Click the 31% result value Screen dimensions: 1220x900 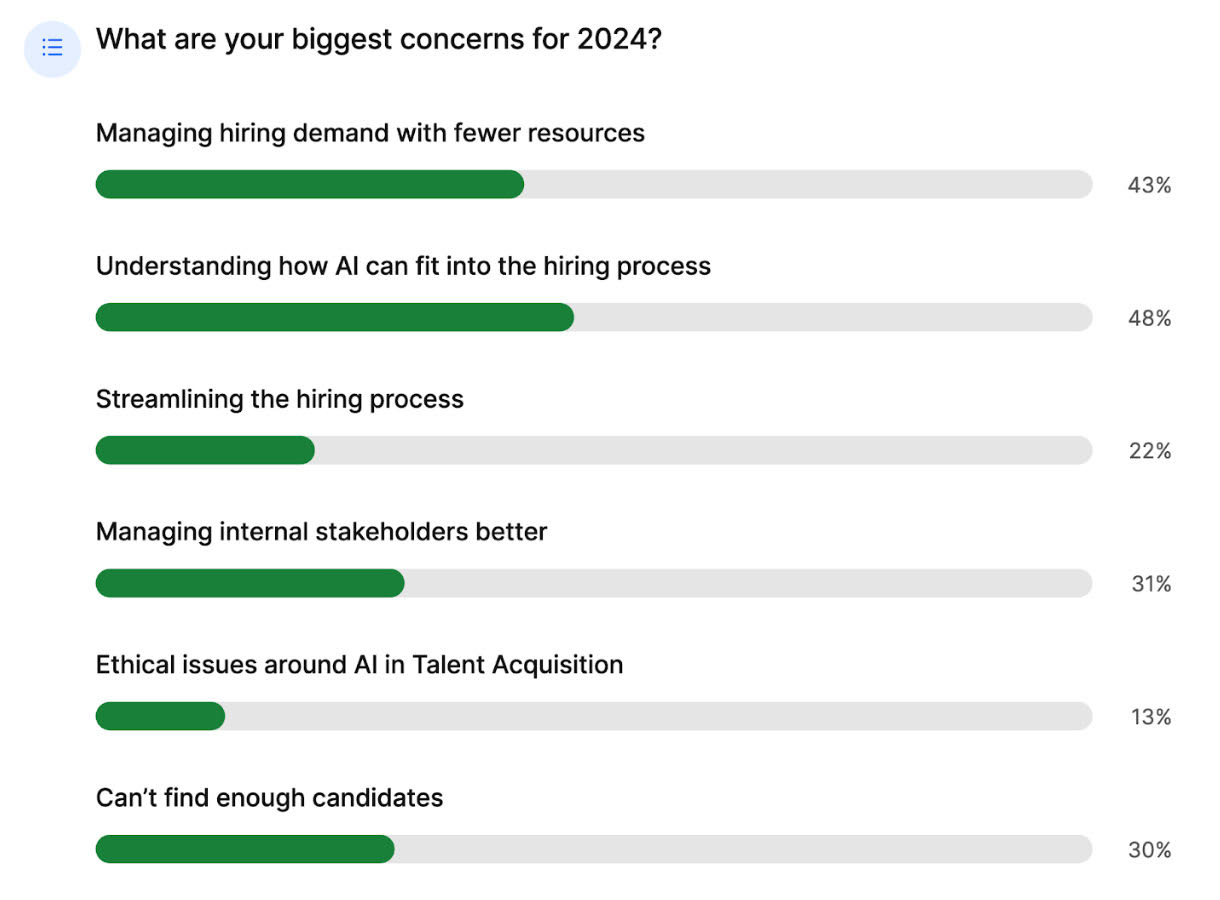click(1150, 584)
